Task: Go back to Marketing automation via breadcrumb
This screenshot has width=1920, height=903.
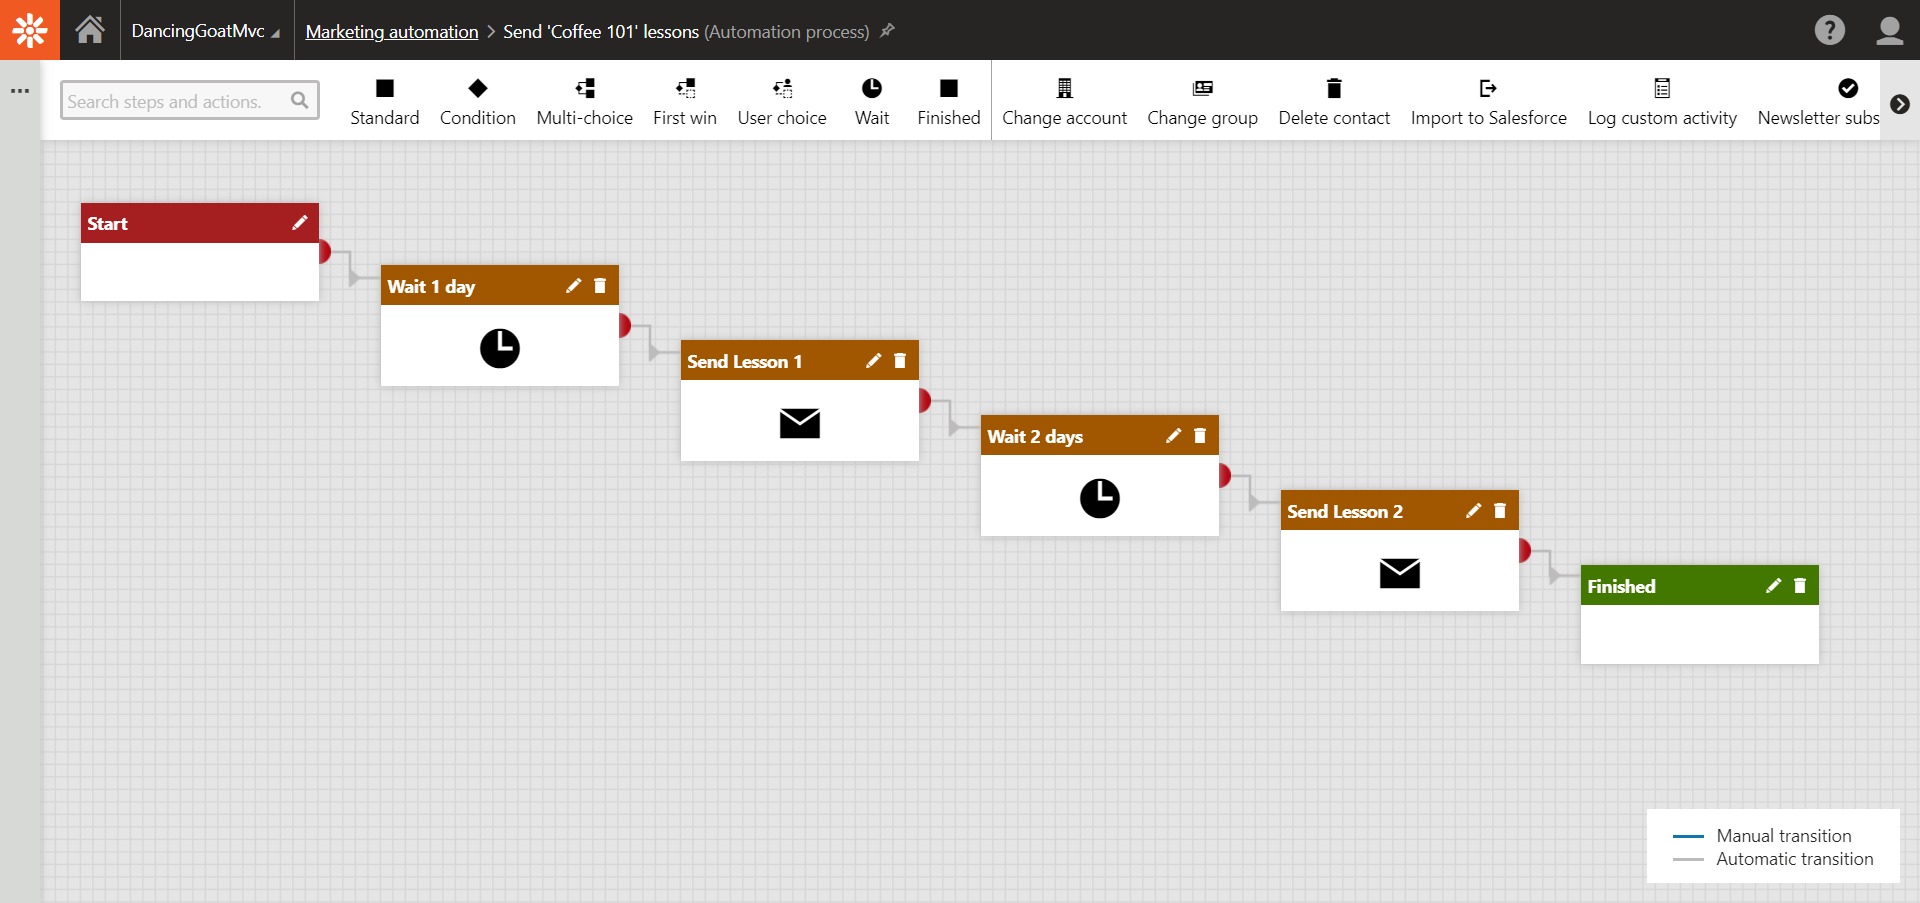Action: (391, 31)
